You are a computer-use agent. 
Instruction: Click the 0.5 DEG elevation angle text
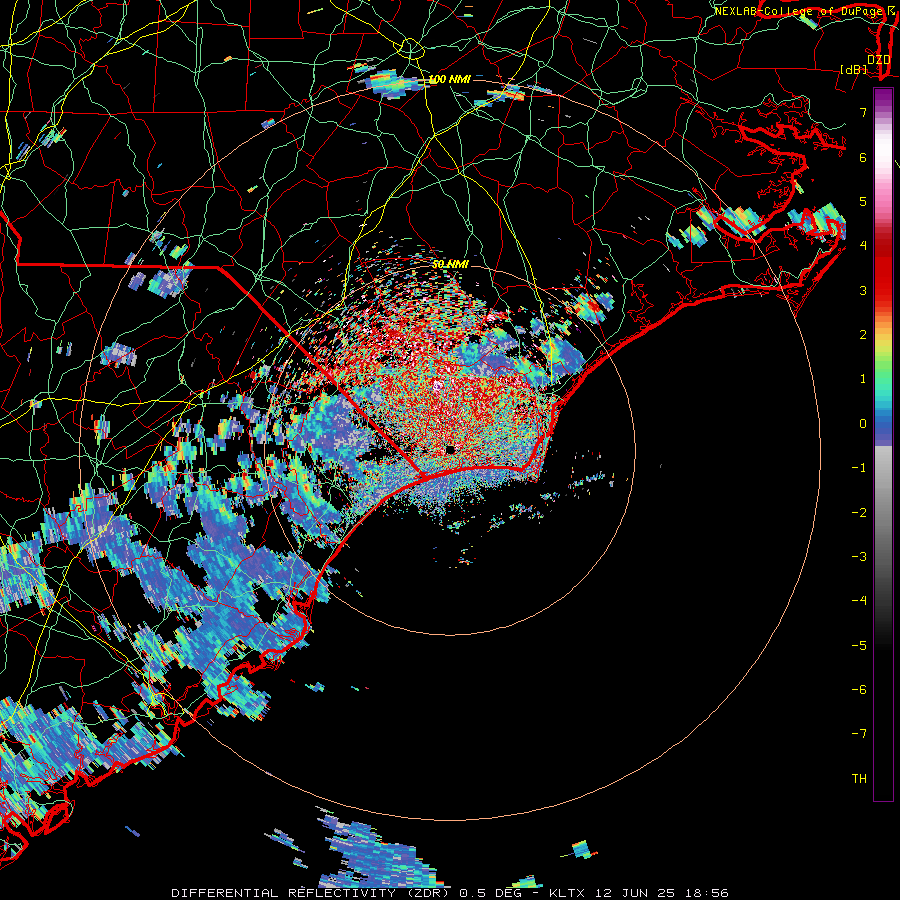pyautogui.click(x=490, y=893)
